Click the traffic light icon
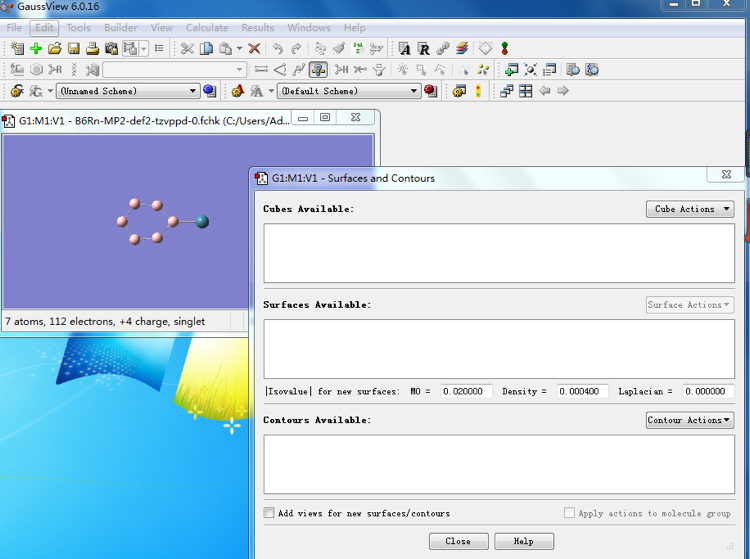This screenshot has width=750, height=559. coord(478,91)
